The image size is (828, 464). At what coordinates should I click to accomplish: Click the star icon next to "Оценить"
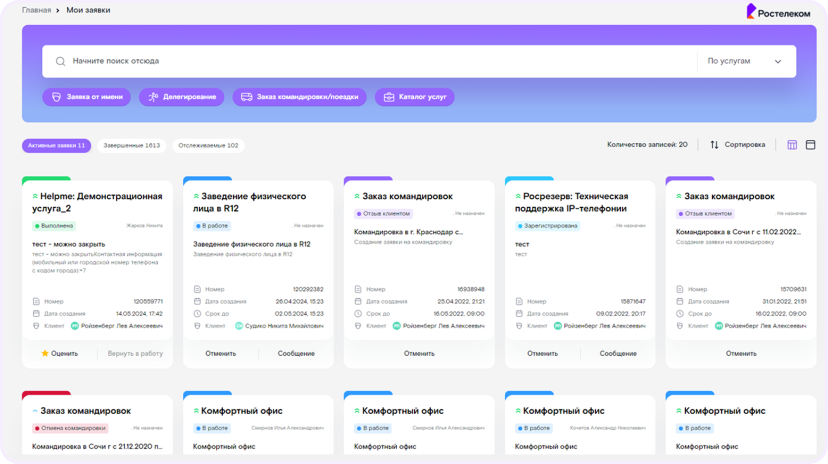(45, 353)
